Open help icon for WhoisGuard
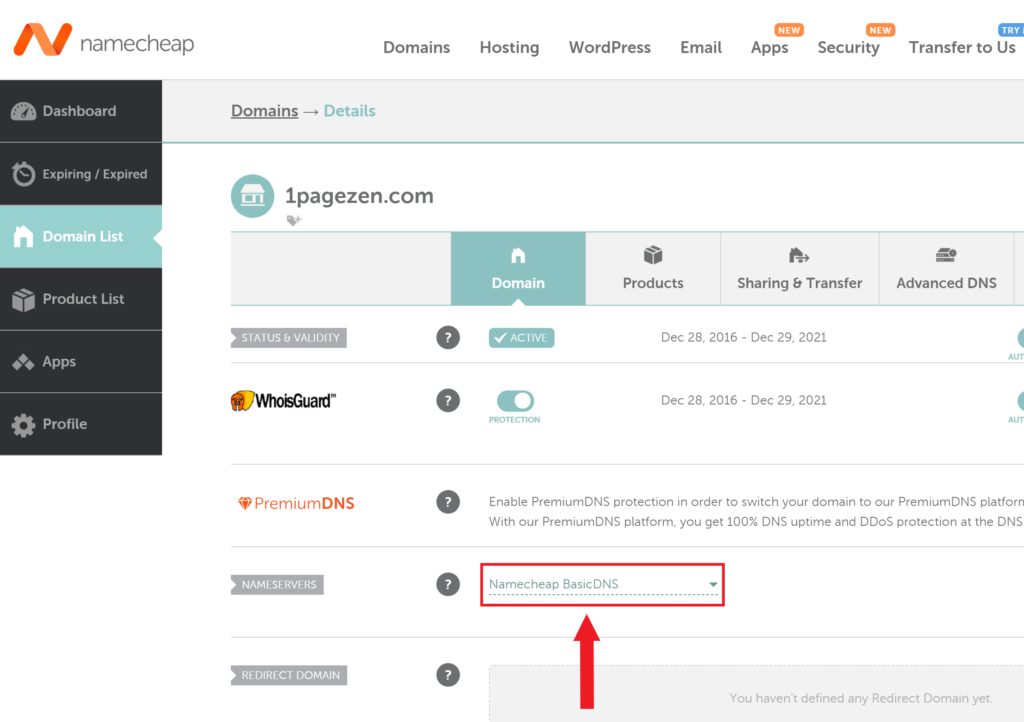This screenshot has height=722, width=1024. coord(448,400)
